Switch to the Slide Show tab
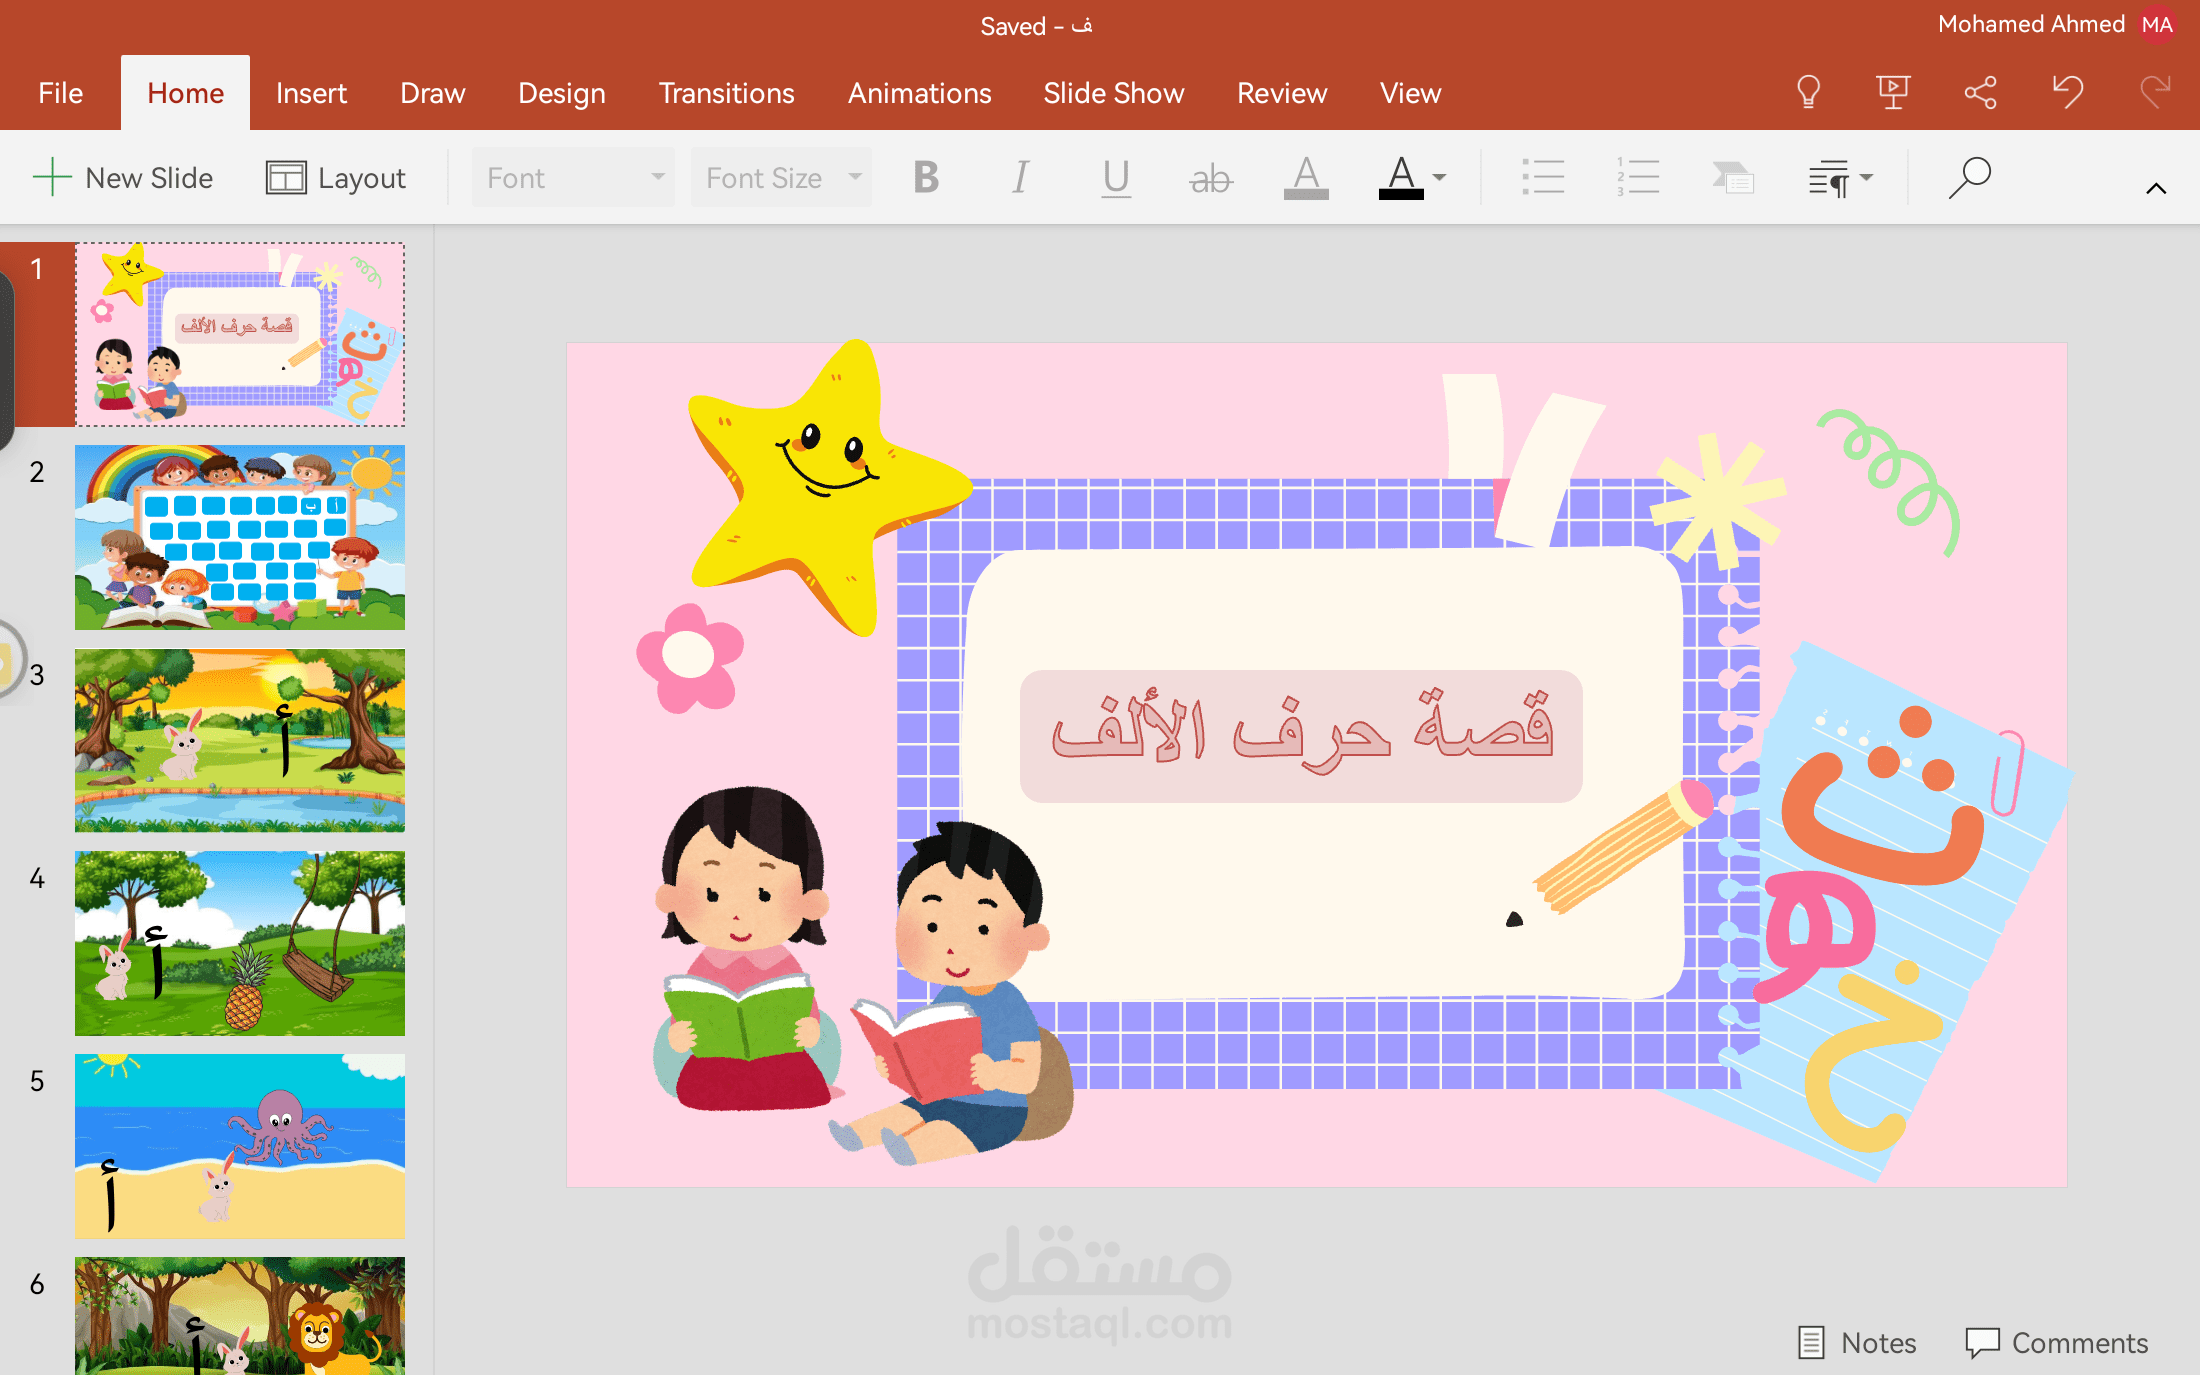This screenshot has width=2200, height=1375. [1113, 93]
